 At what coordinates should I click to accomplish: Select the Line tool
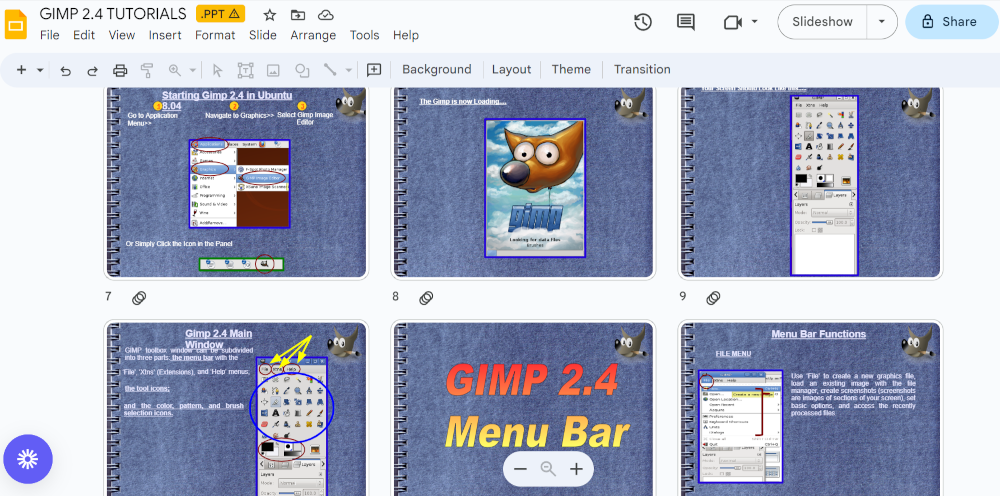(330, 70)
